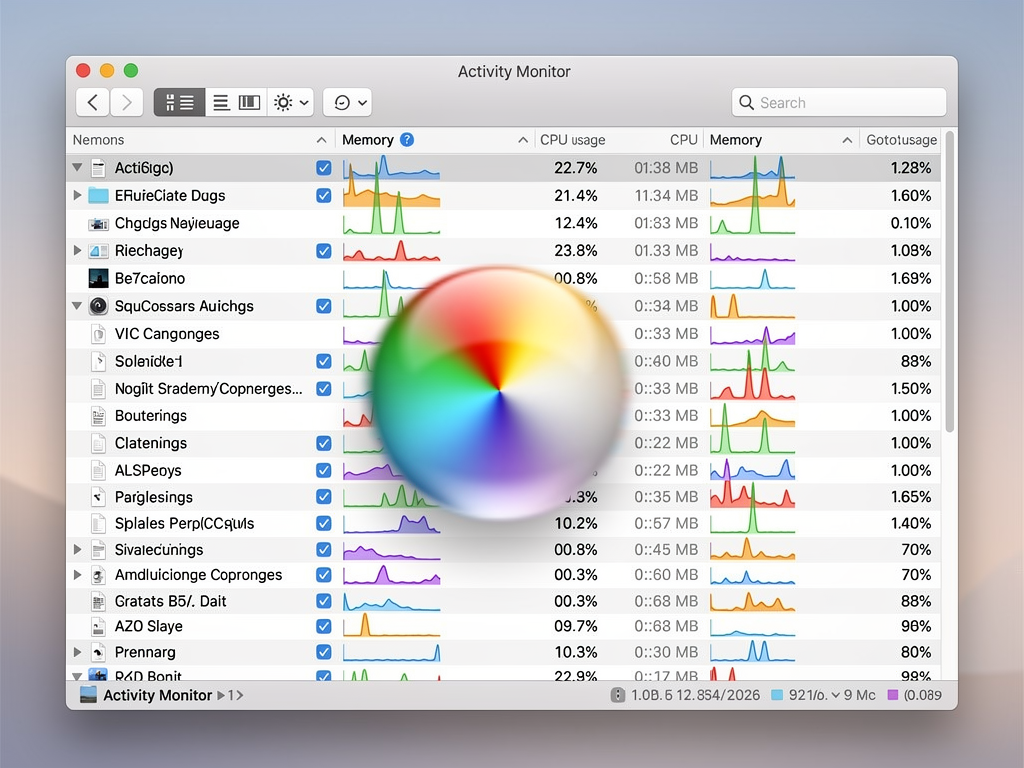Switch to the detailed list view icon
Image resolution: width=1024 pixels, height=768 pixels.
coord(180,103)
